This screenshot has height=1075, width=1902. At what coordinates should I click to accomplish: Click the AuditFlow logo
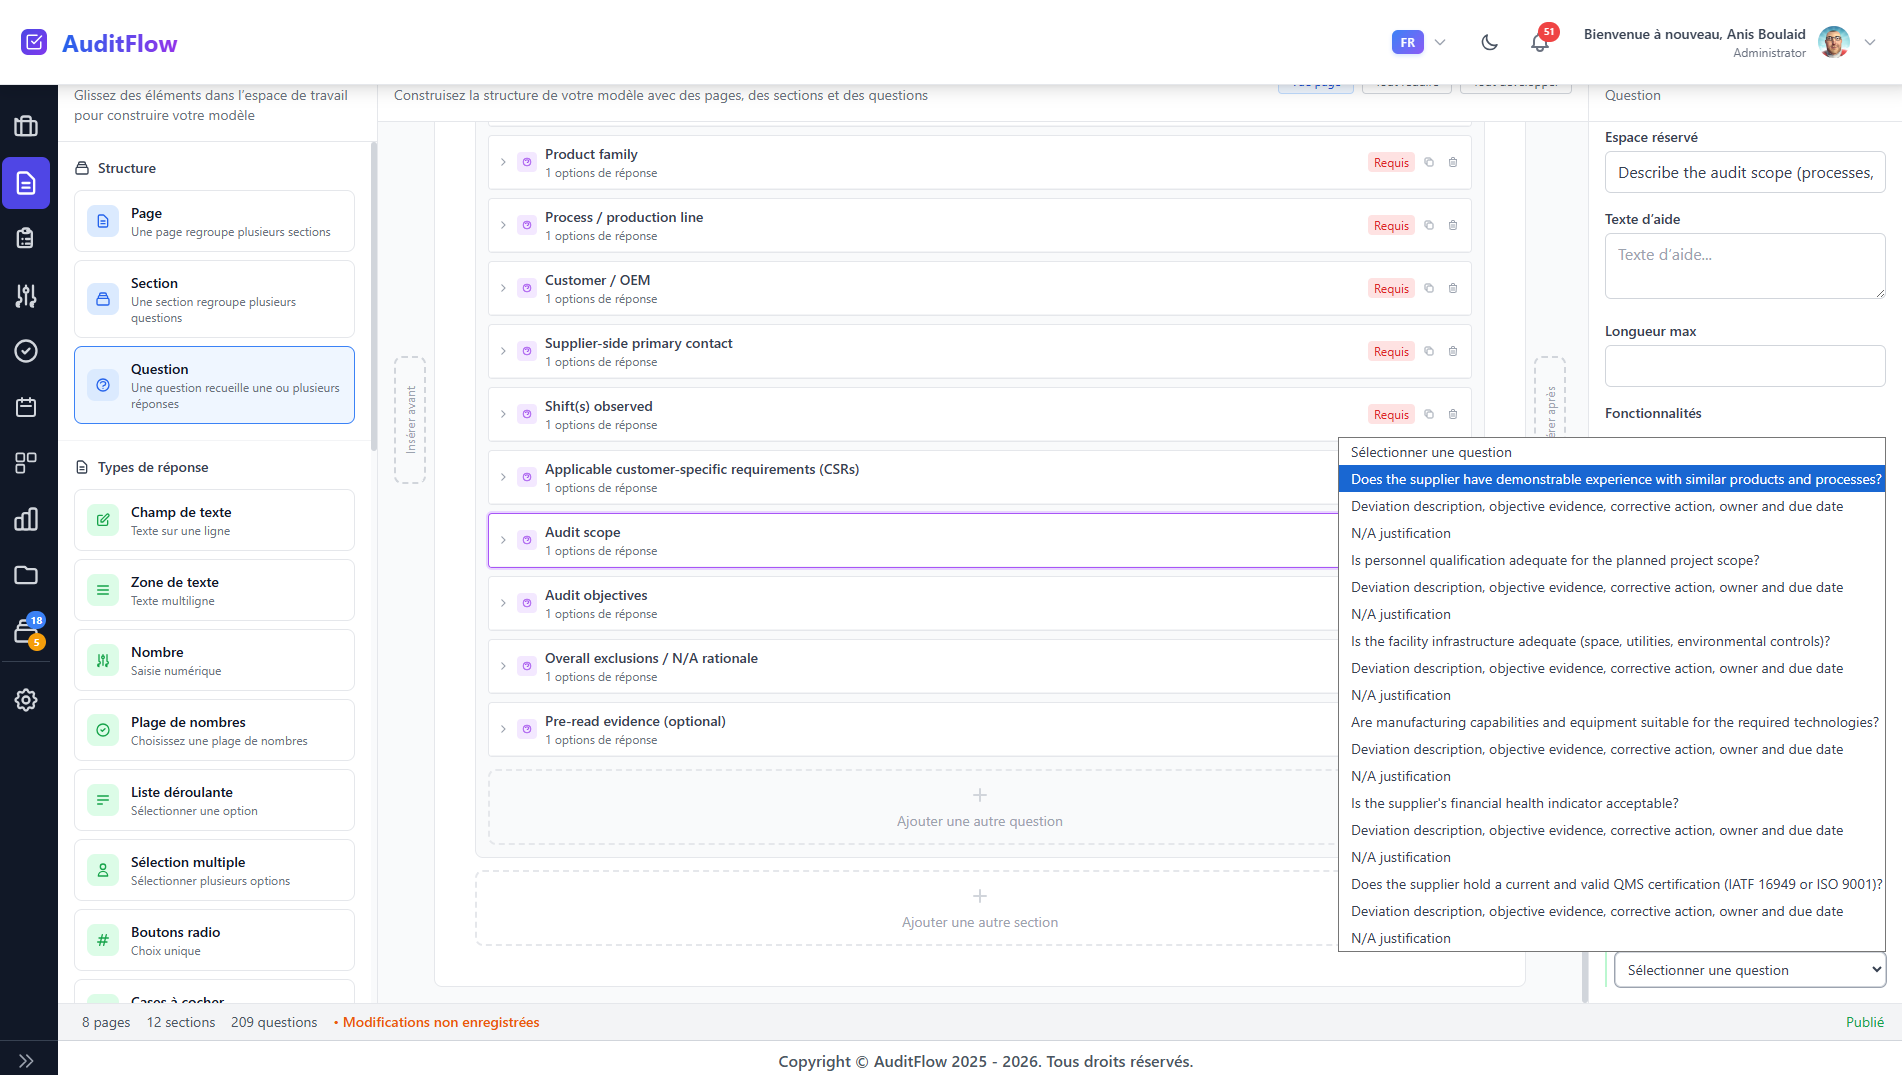click(99, 43)
